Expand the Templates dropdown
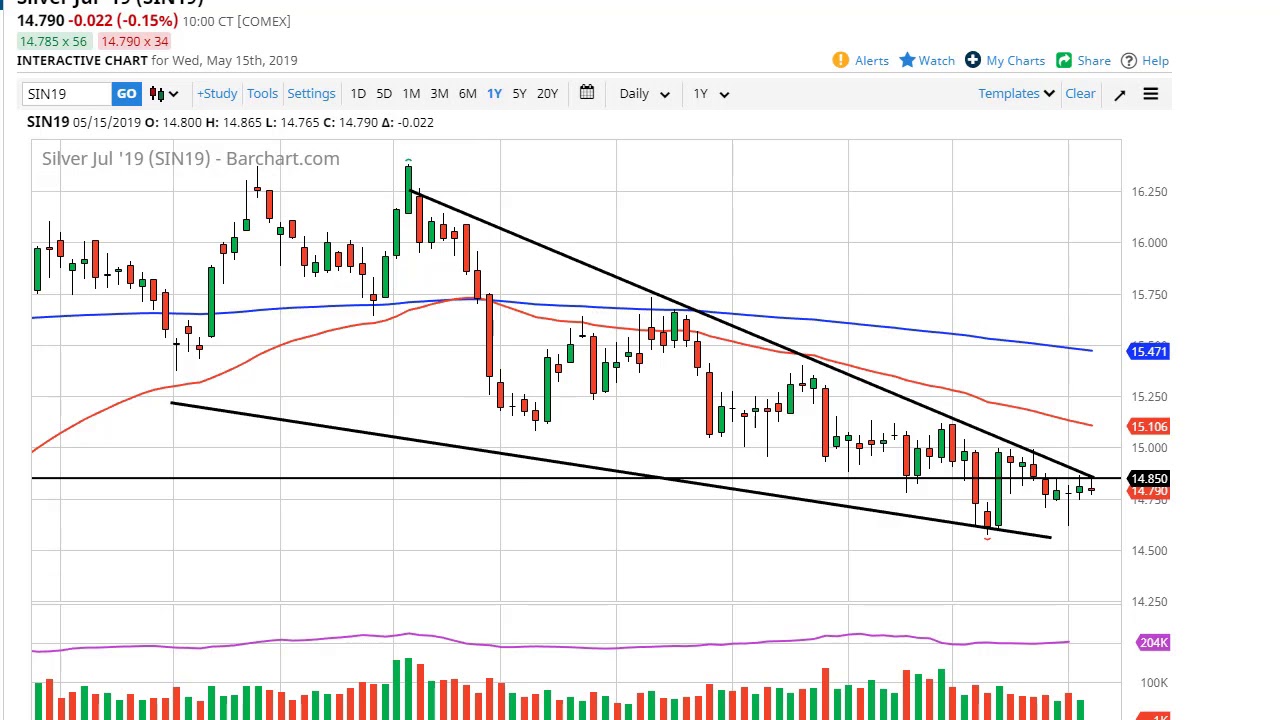 click(1016, 94)
